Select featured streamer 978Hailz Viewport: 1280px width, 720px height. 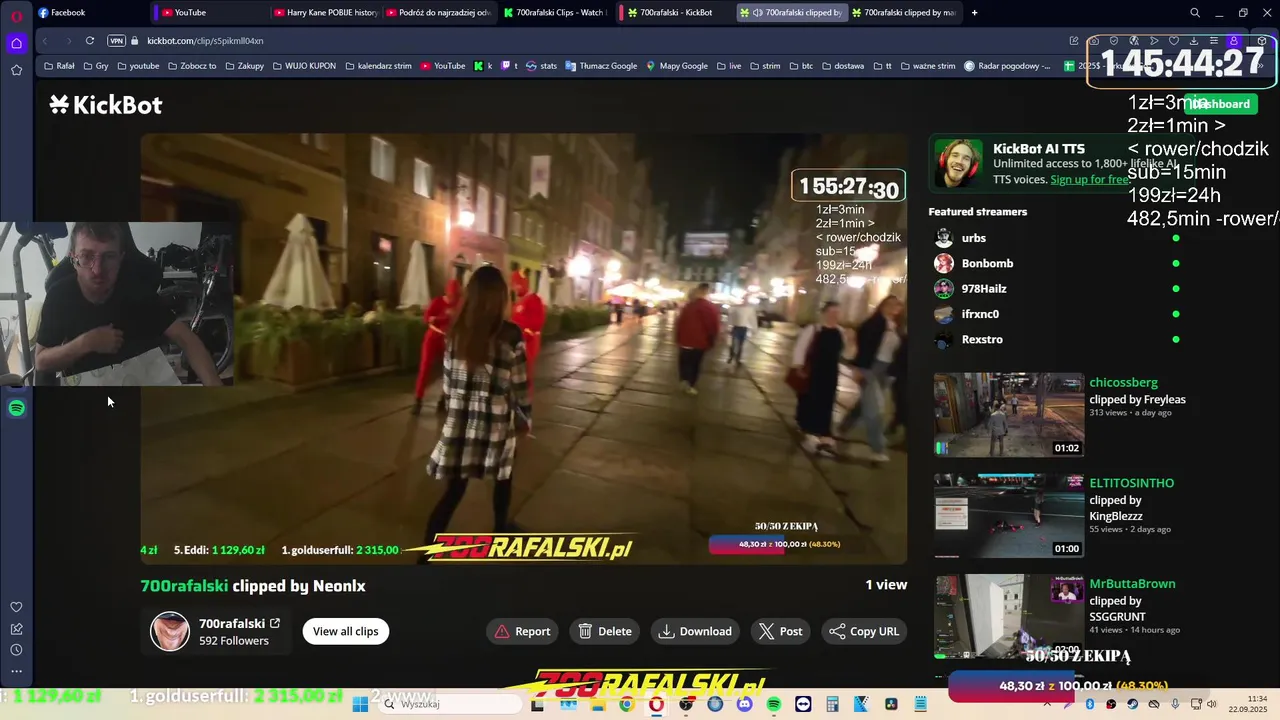pyautogui.click(x=984, y=288)
